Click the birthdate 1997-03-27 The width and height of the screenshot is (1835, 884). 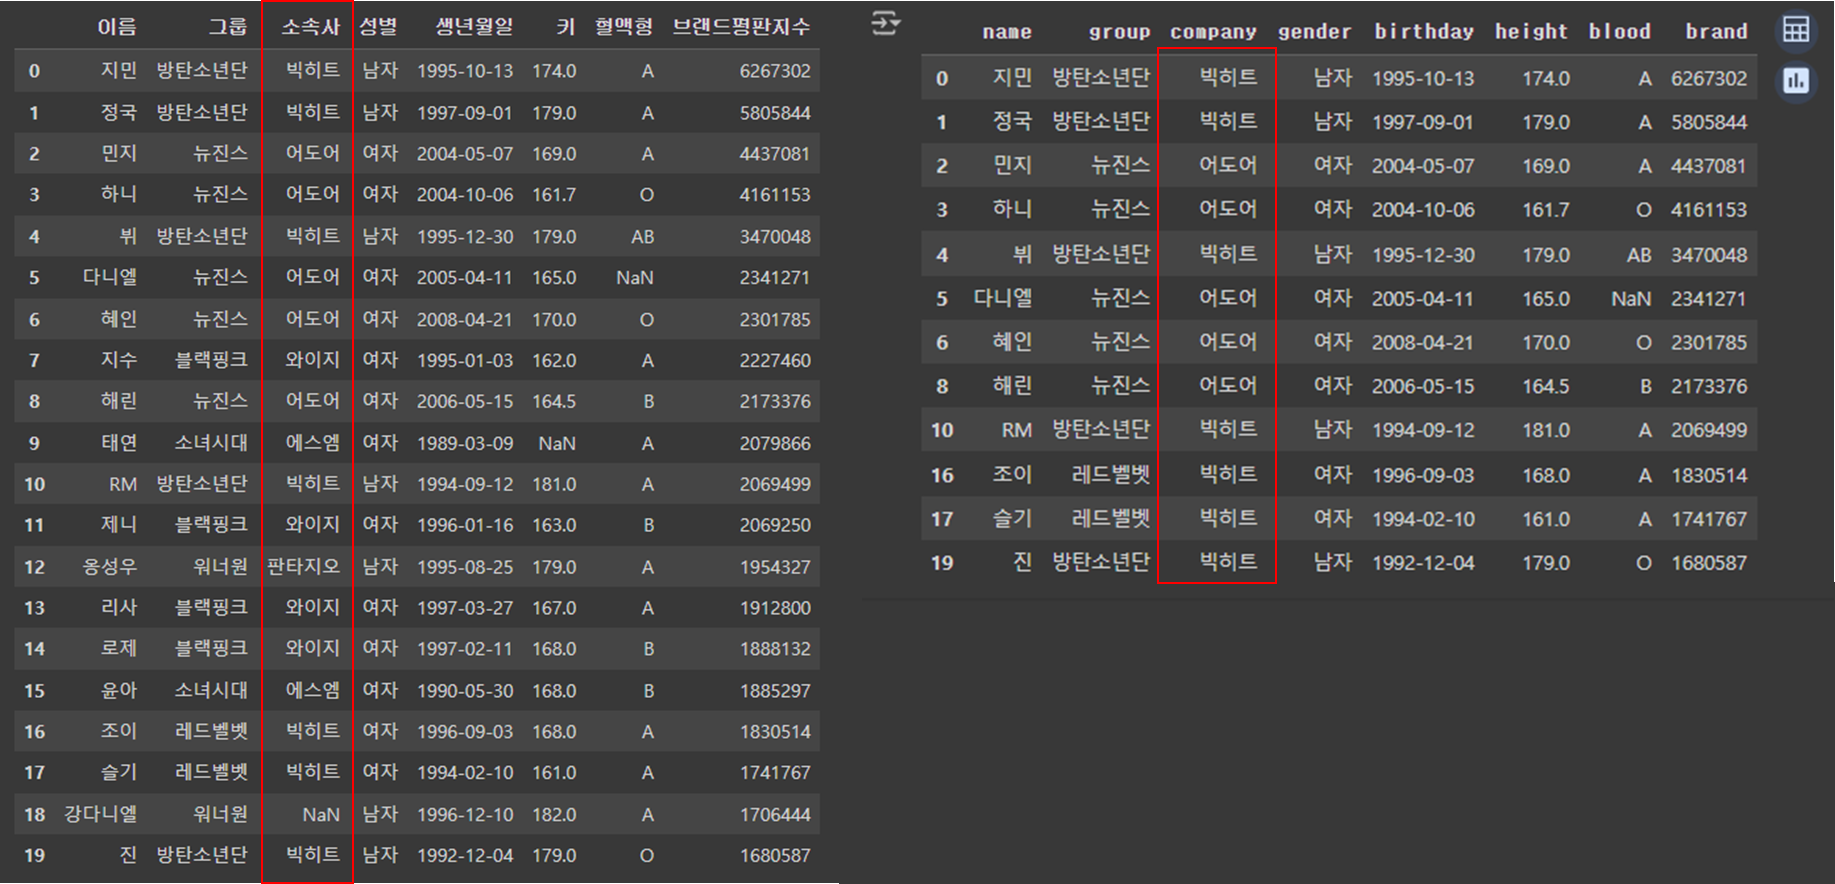pyautogui.click(x=465, y=608)
